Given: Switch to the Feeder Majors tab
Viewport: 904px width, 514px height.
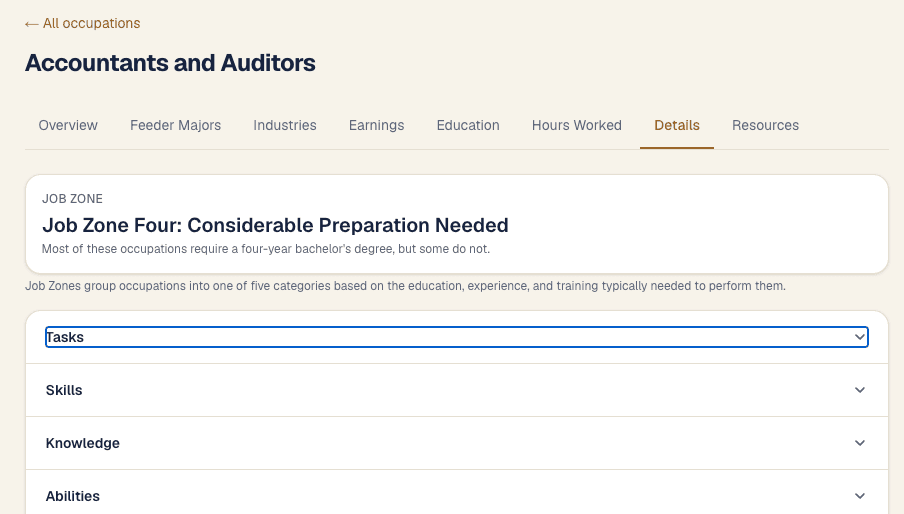Looking at the screenshot, I should click(x=175, y=125).
